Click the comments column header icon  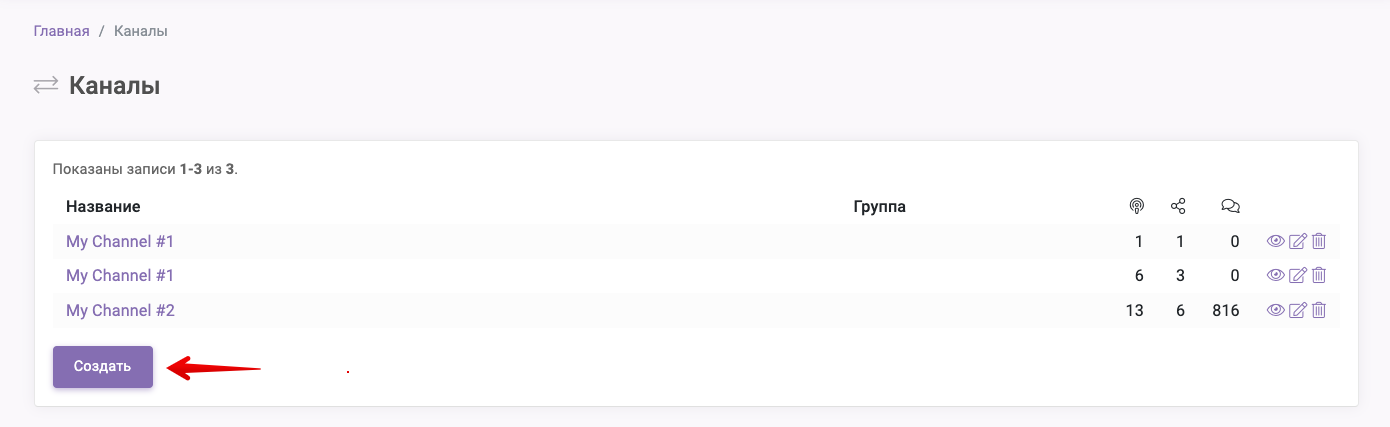(x=1230, y=206)
